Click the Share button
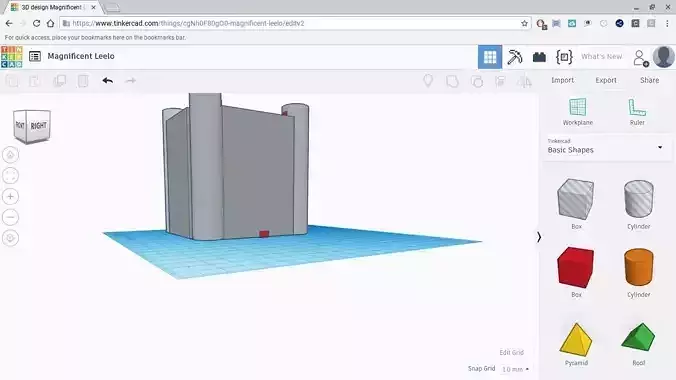 649,80
